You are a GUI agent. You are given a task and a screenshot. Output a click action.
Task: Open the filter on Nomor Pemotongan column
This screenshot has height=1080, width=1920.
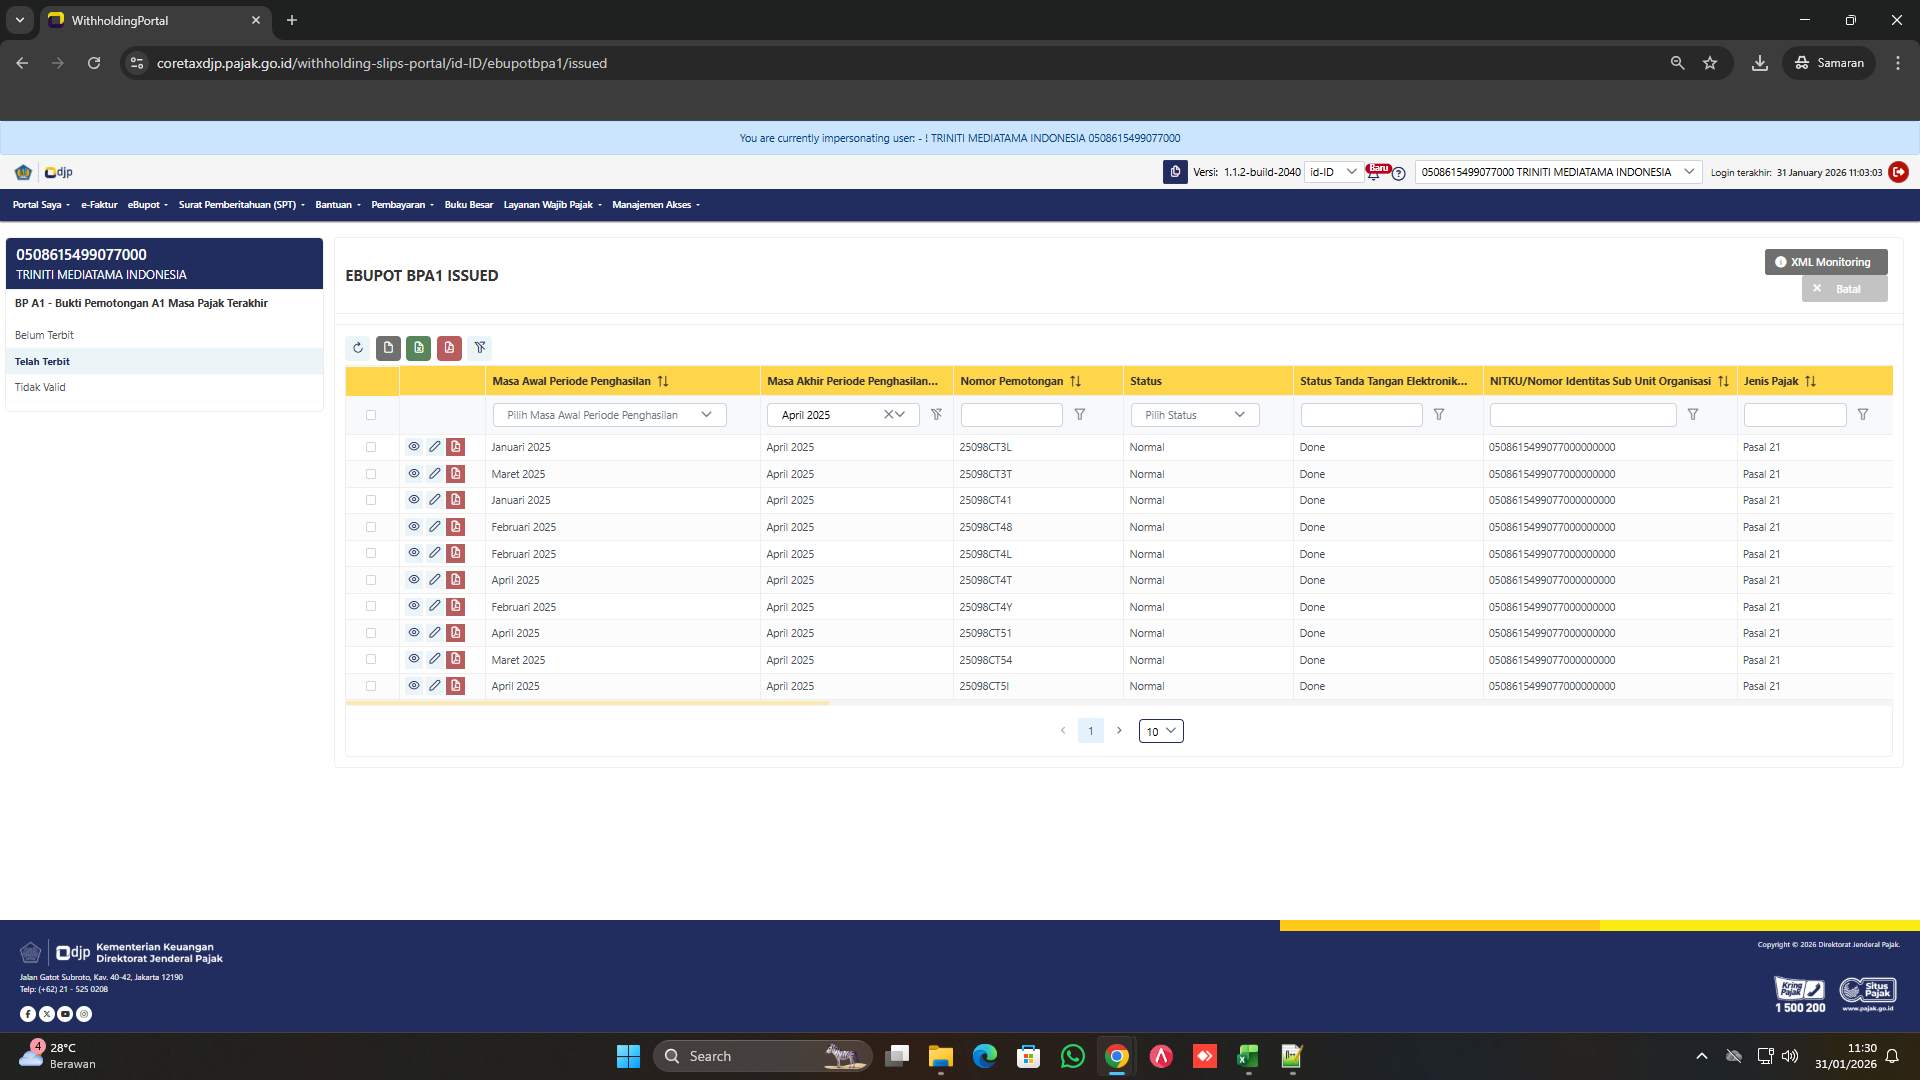point(1081,414)
